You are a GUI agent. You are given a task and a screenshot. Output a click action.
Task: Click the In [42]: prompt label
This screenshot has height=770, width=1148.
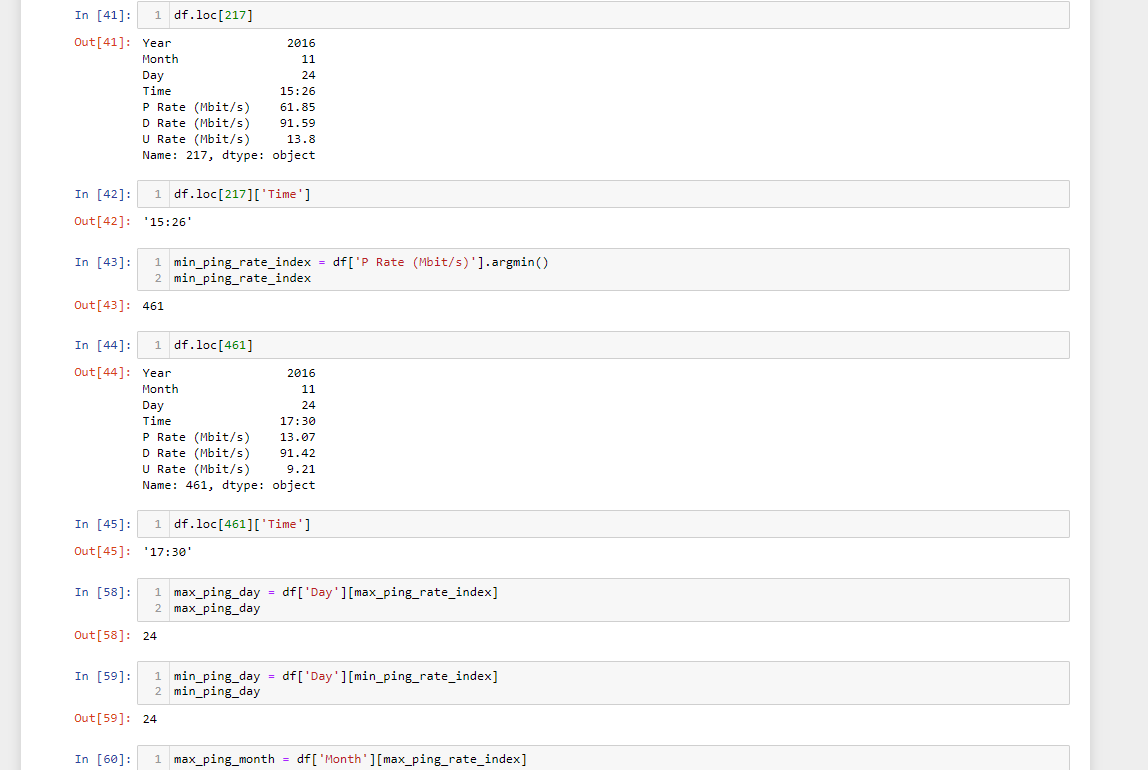[x=102, y=194]
